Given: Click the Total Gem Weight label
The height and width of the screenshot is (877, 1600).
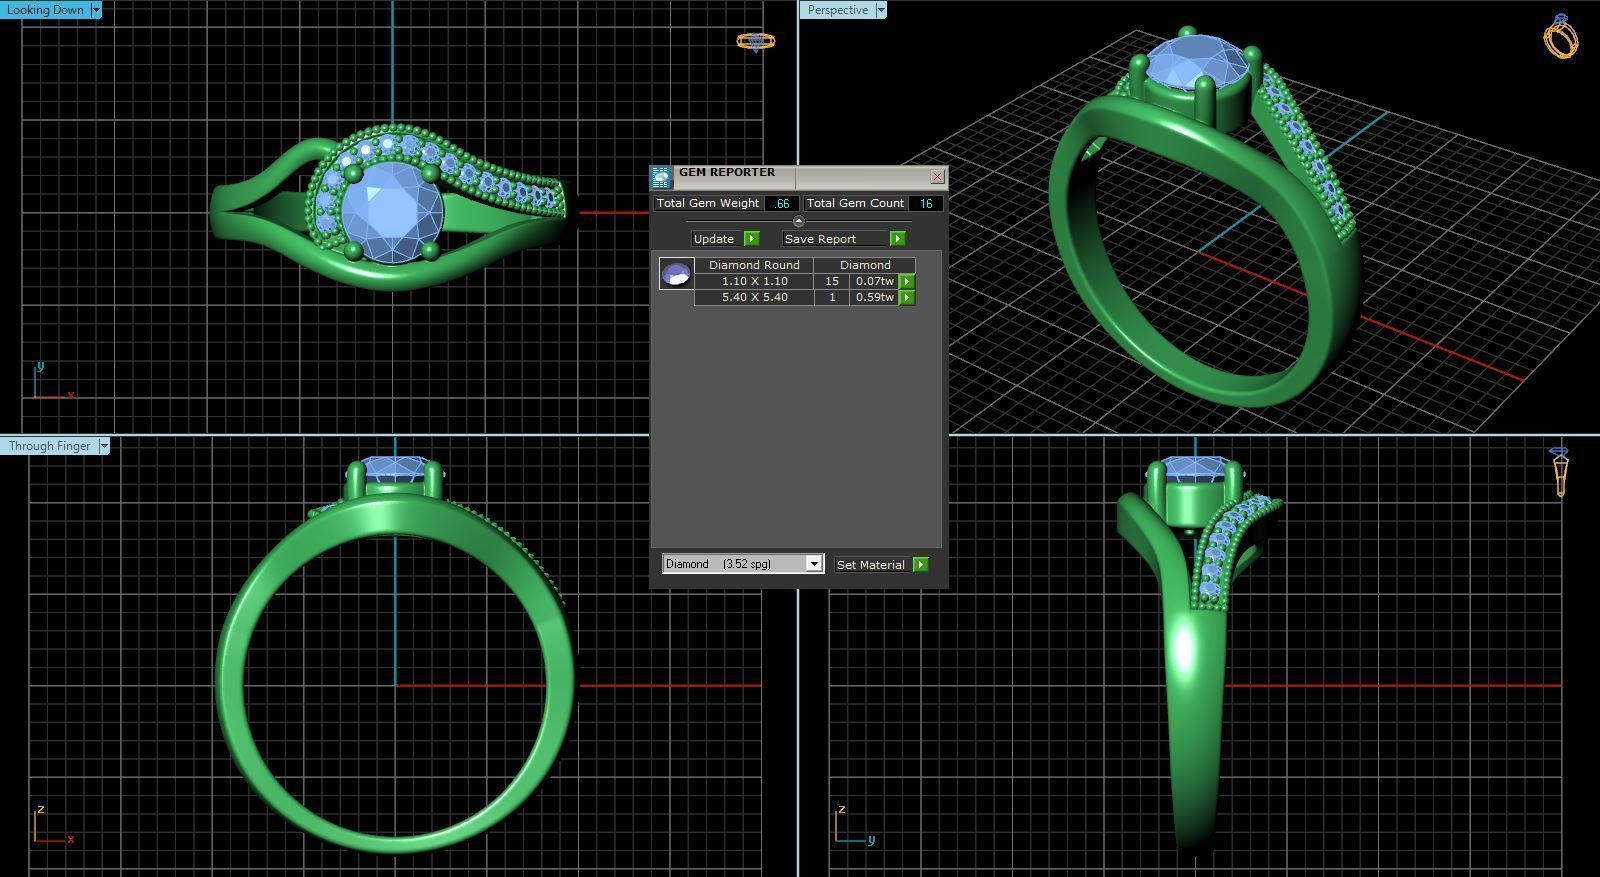Looking at the screenshot, I should click(x=708, y=203).
